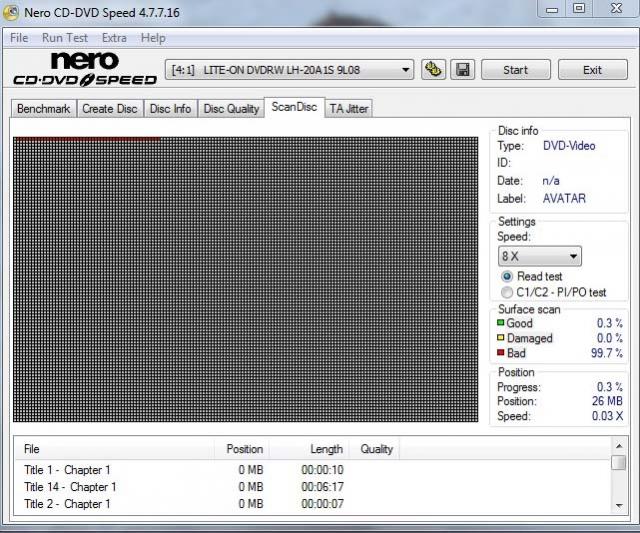Minimize the Nero CD-DVD Speed window
Viewport: 640px width, 533px height.
click(552, 9)
